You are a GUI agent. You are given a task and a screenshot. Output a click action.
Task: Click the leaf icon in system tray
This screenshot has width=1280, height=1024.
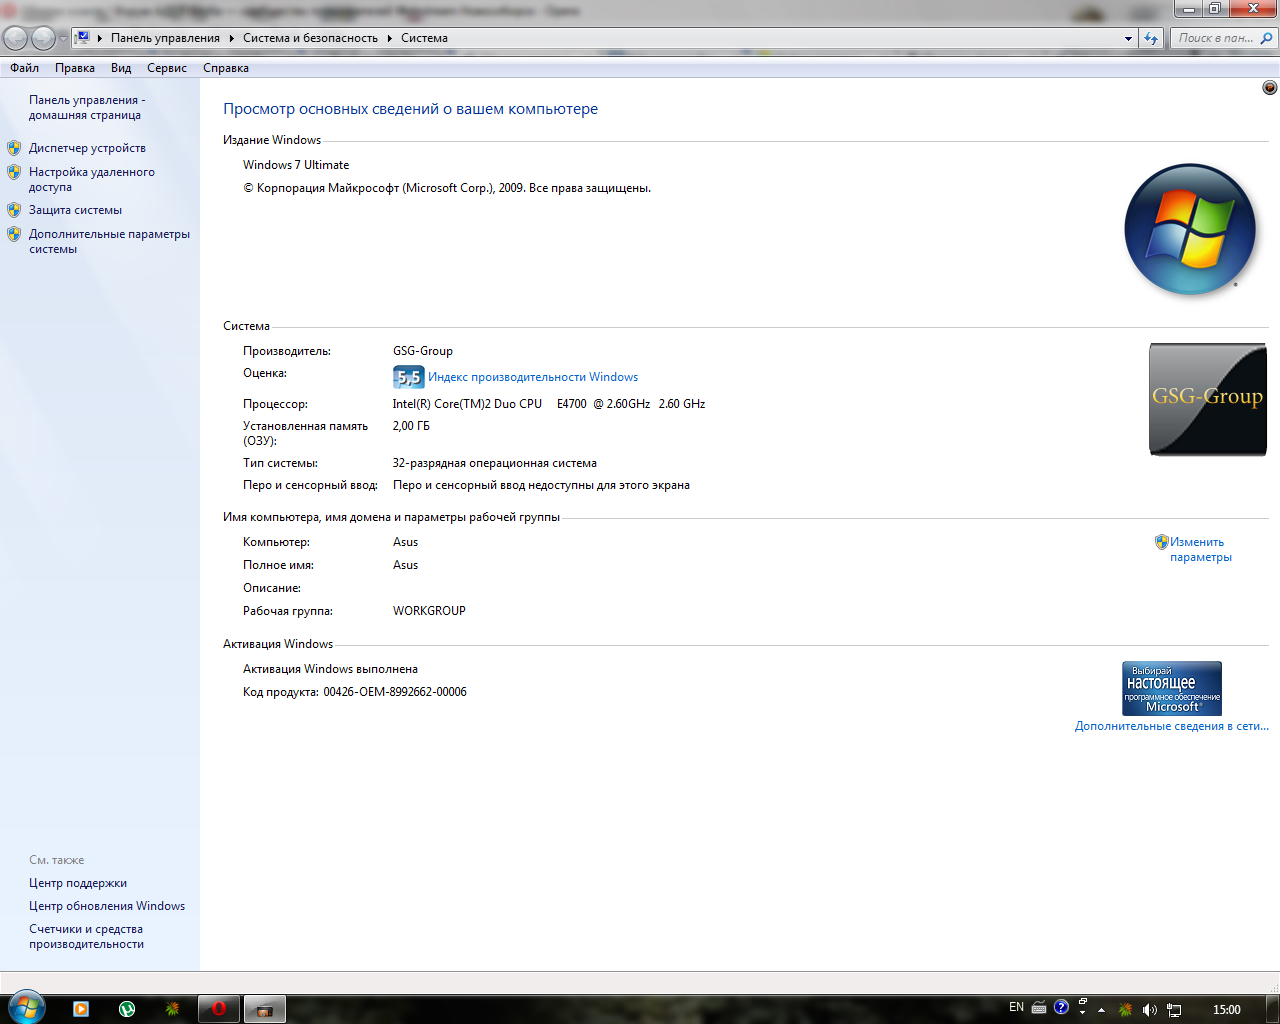coord(1126,1010)
